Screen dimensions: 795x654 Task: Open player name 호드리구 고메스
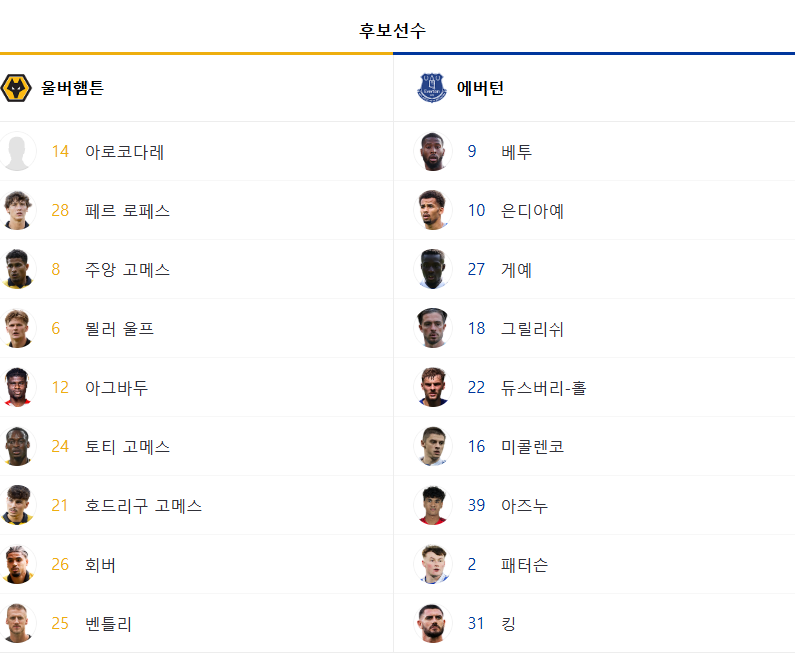point(143,505)
